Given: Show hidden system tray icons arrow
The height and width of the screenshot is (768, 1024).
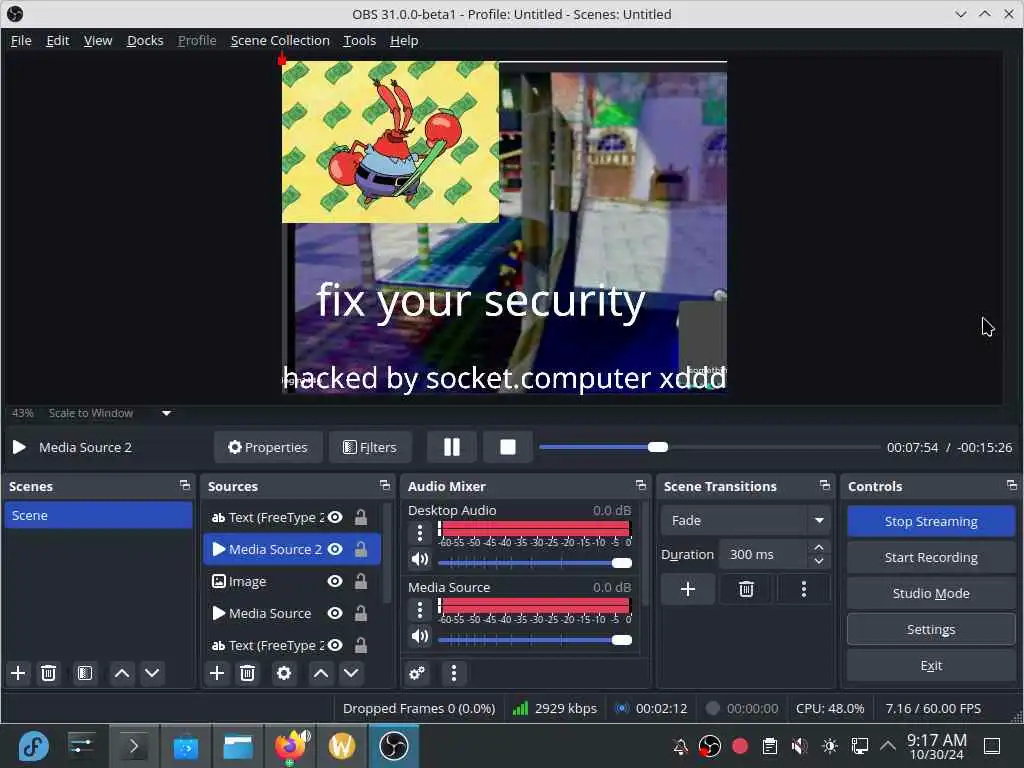Looking at the screenshot, I should 888,745.
